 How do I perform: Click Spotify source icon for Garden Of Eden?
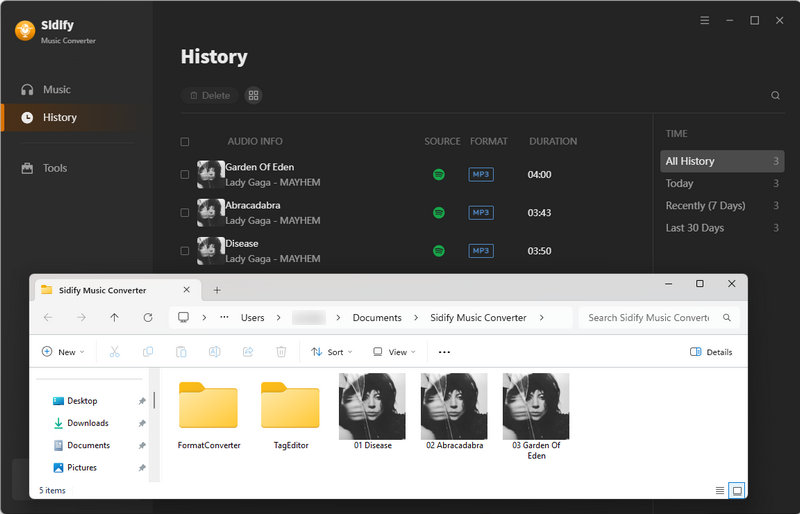(439, 175)
